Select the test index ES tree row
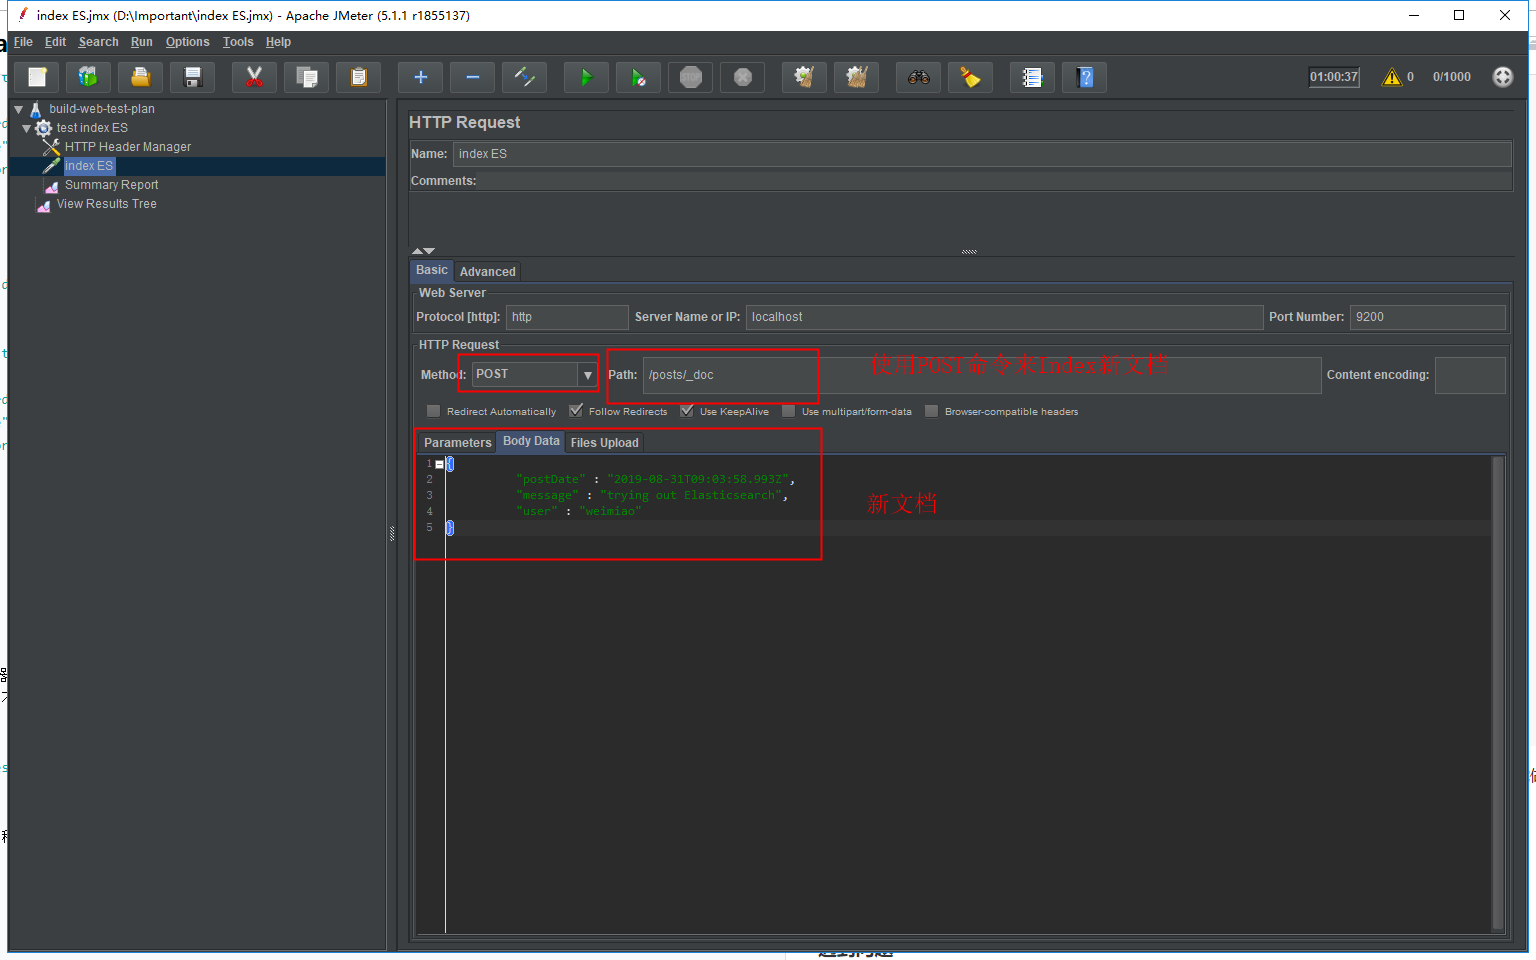 point(92,128)
